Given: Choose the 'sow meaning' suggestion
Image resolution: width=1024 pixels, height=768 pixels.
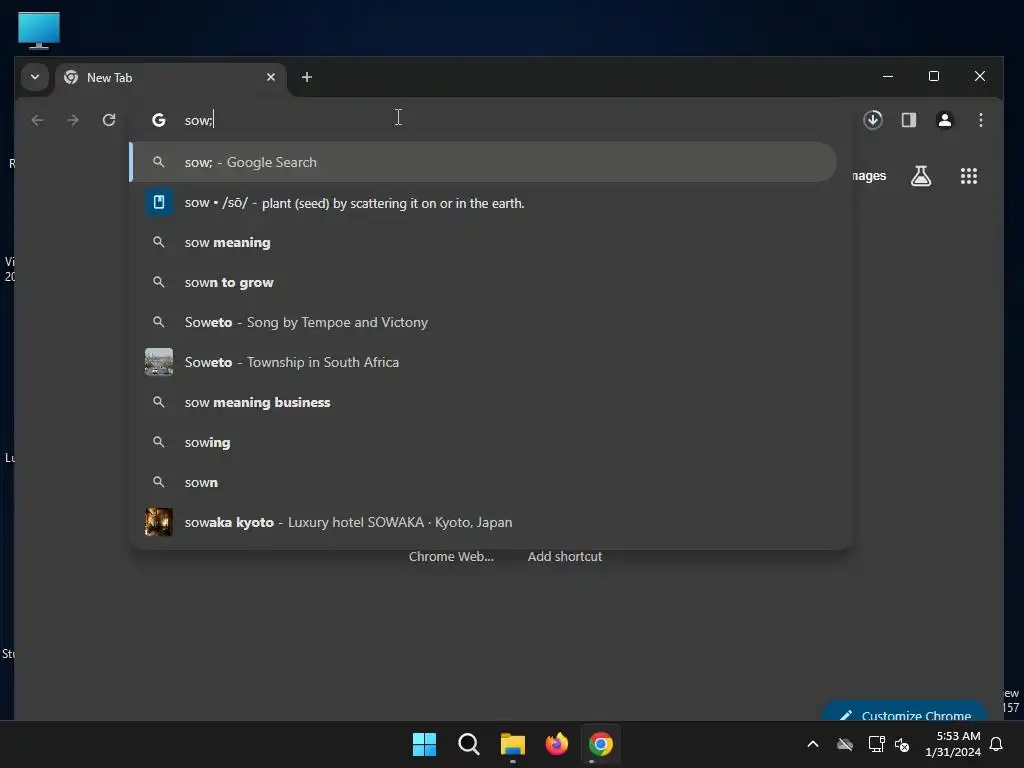Looking at the screenshot, I should pyautogui.click(x=483, y=242).
